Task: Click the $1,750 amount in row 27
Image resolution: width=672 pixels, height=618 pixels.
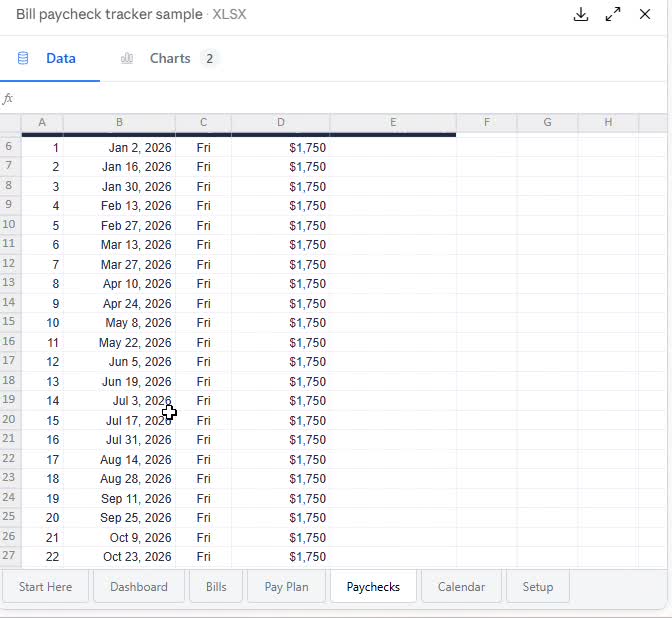Action: [280, 557]
